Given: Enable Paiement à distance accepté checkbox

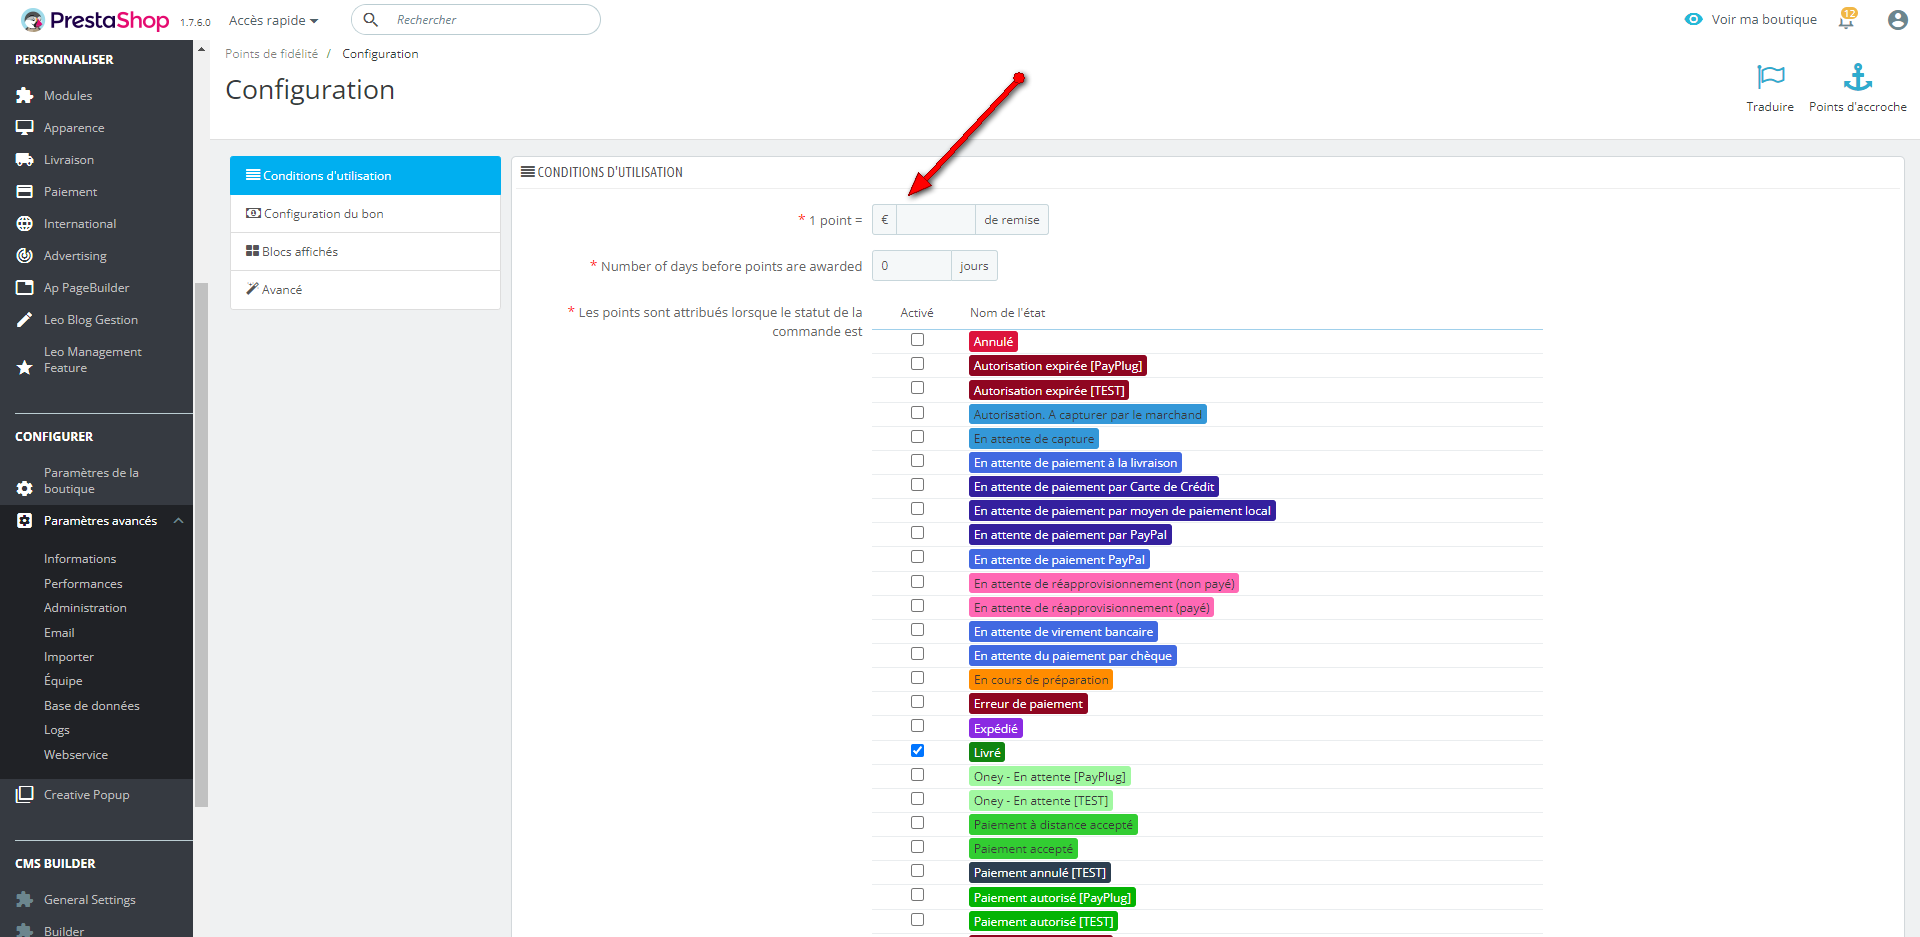Looking at the screenshot, I should pos(917,823).
